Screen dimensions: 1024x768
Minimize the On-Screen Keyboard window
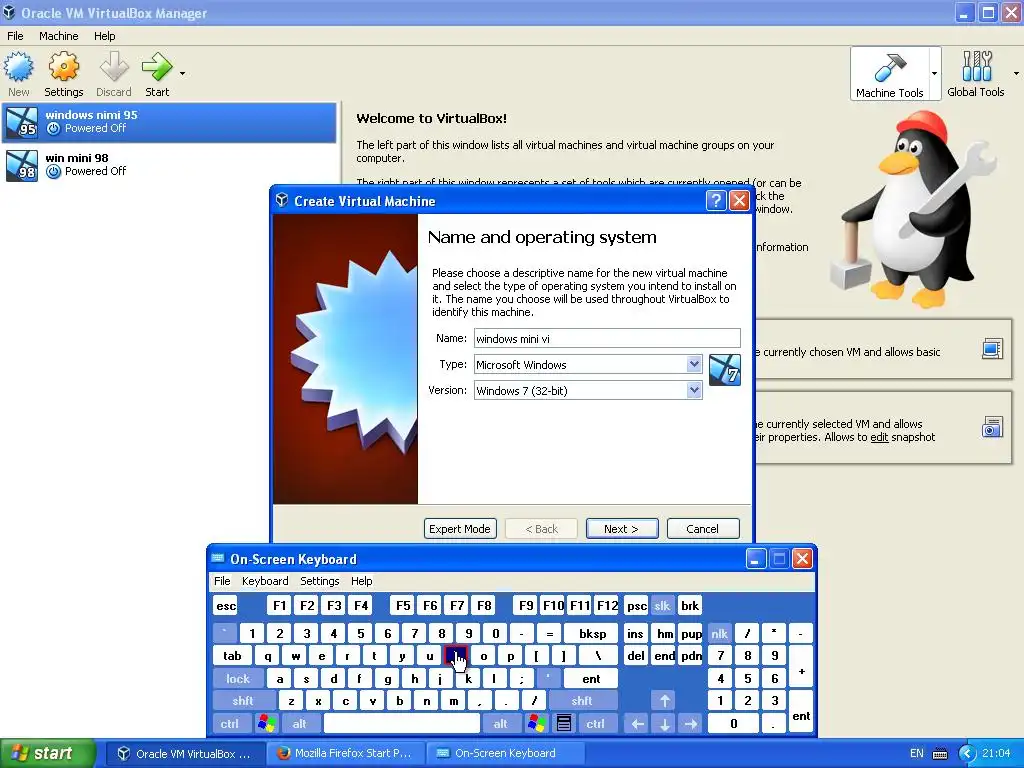click(755, 558)
